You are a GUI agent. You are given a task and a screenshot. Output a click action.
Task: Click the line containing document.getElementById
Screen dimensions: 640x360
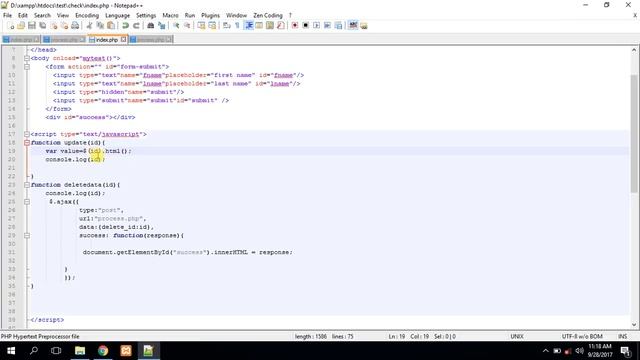(188, 253)
